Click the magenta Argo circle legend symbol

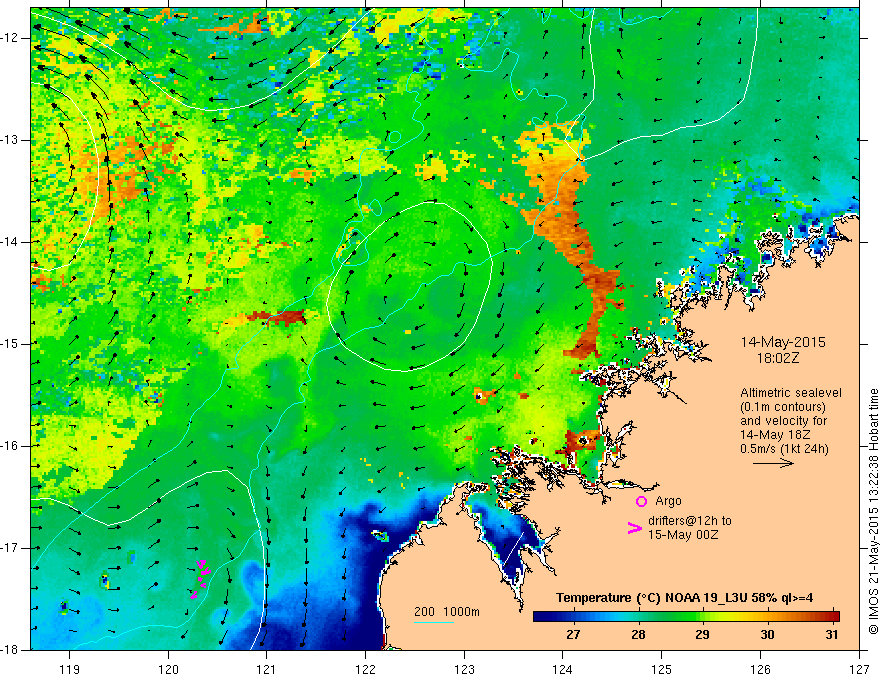tap(641, 501)
